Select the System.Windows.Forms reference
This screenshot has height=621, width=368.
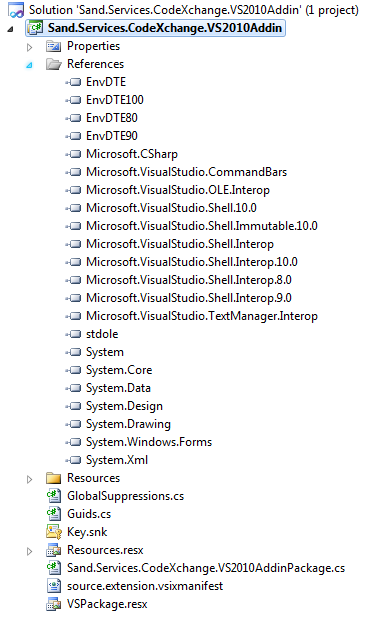149,442
